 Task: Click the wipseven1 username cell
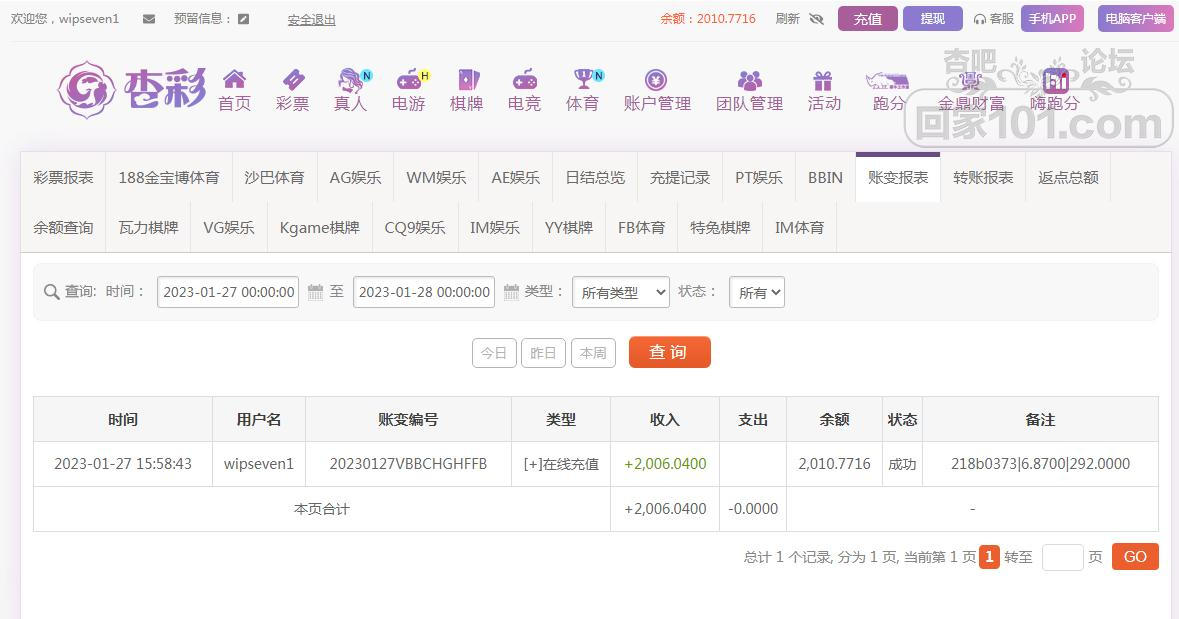259,464
